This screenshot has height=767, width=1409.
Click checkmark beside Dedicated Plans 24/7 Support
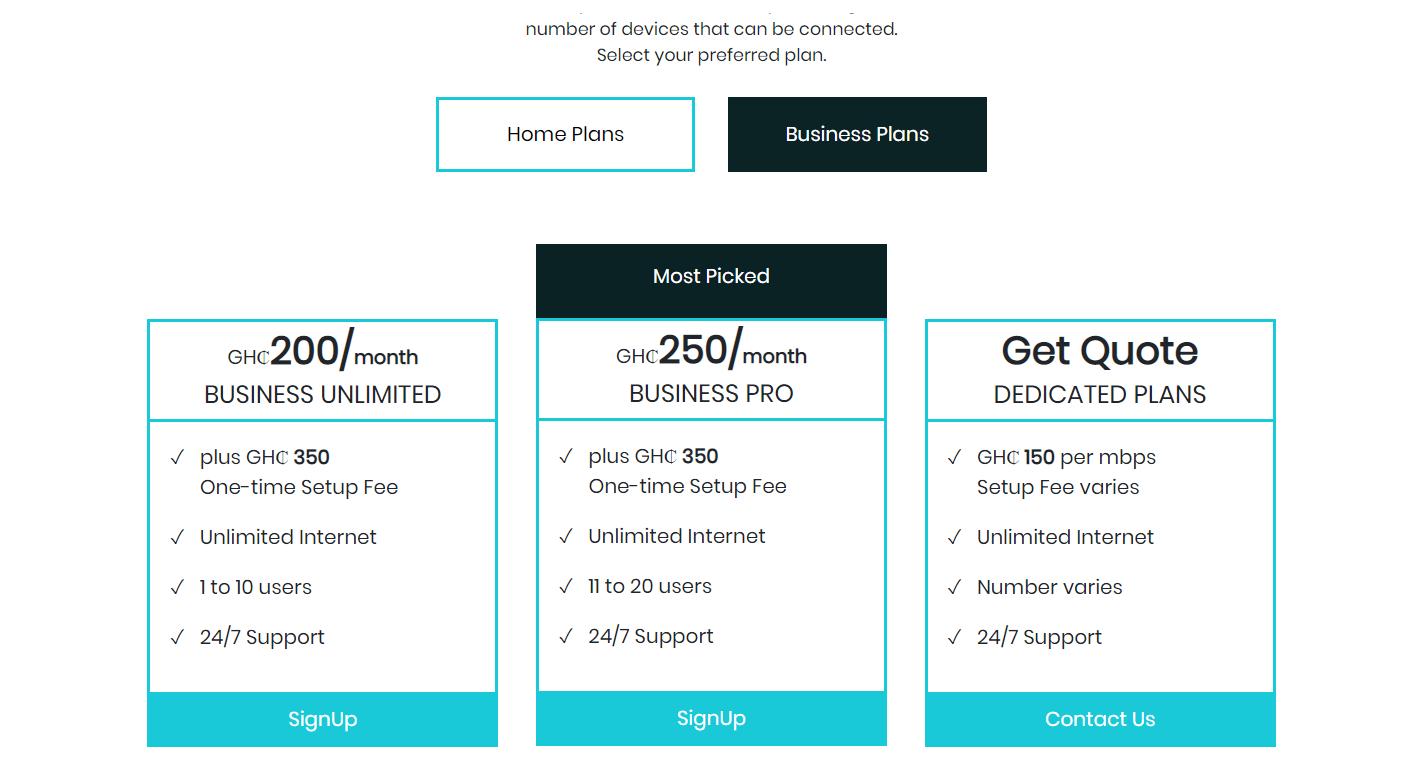954,637
